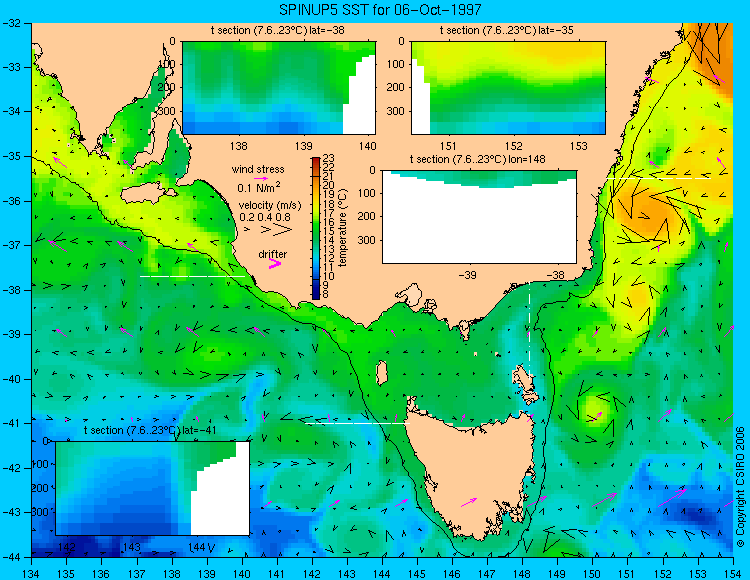
Task: Click the "154" longitude label on bottom axis
Action: tap(733, 574)
